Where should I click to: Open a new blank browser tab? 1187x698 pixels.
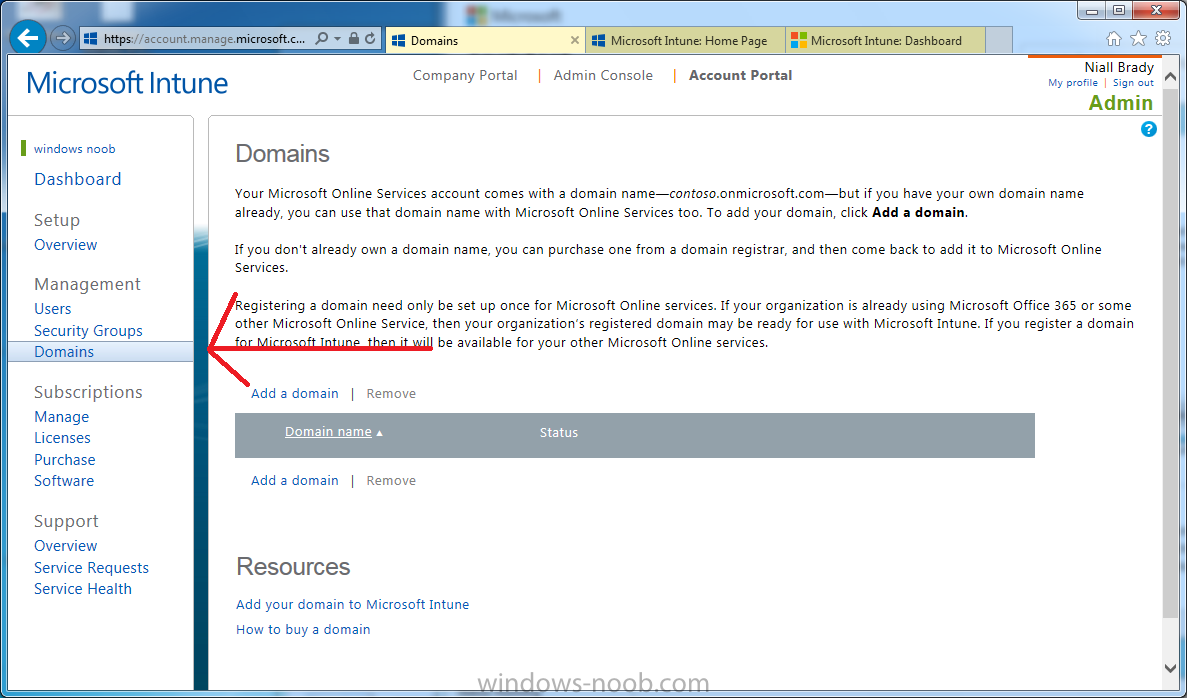coord(999,40)
